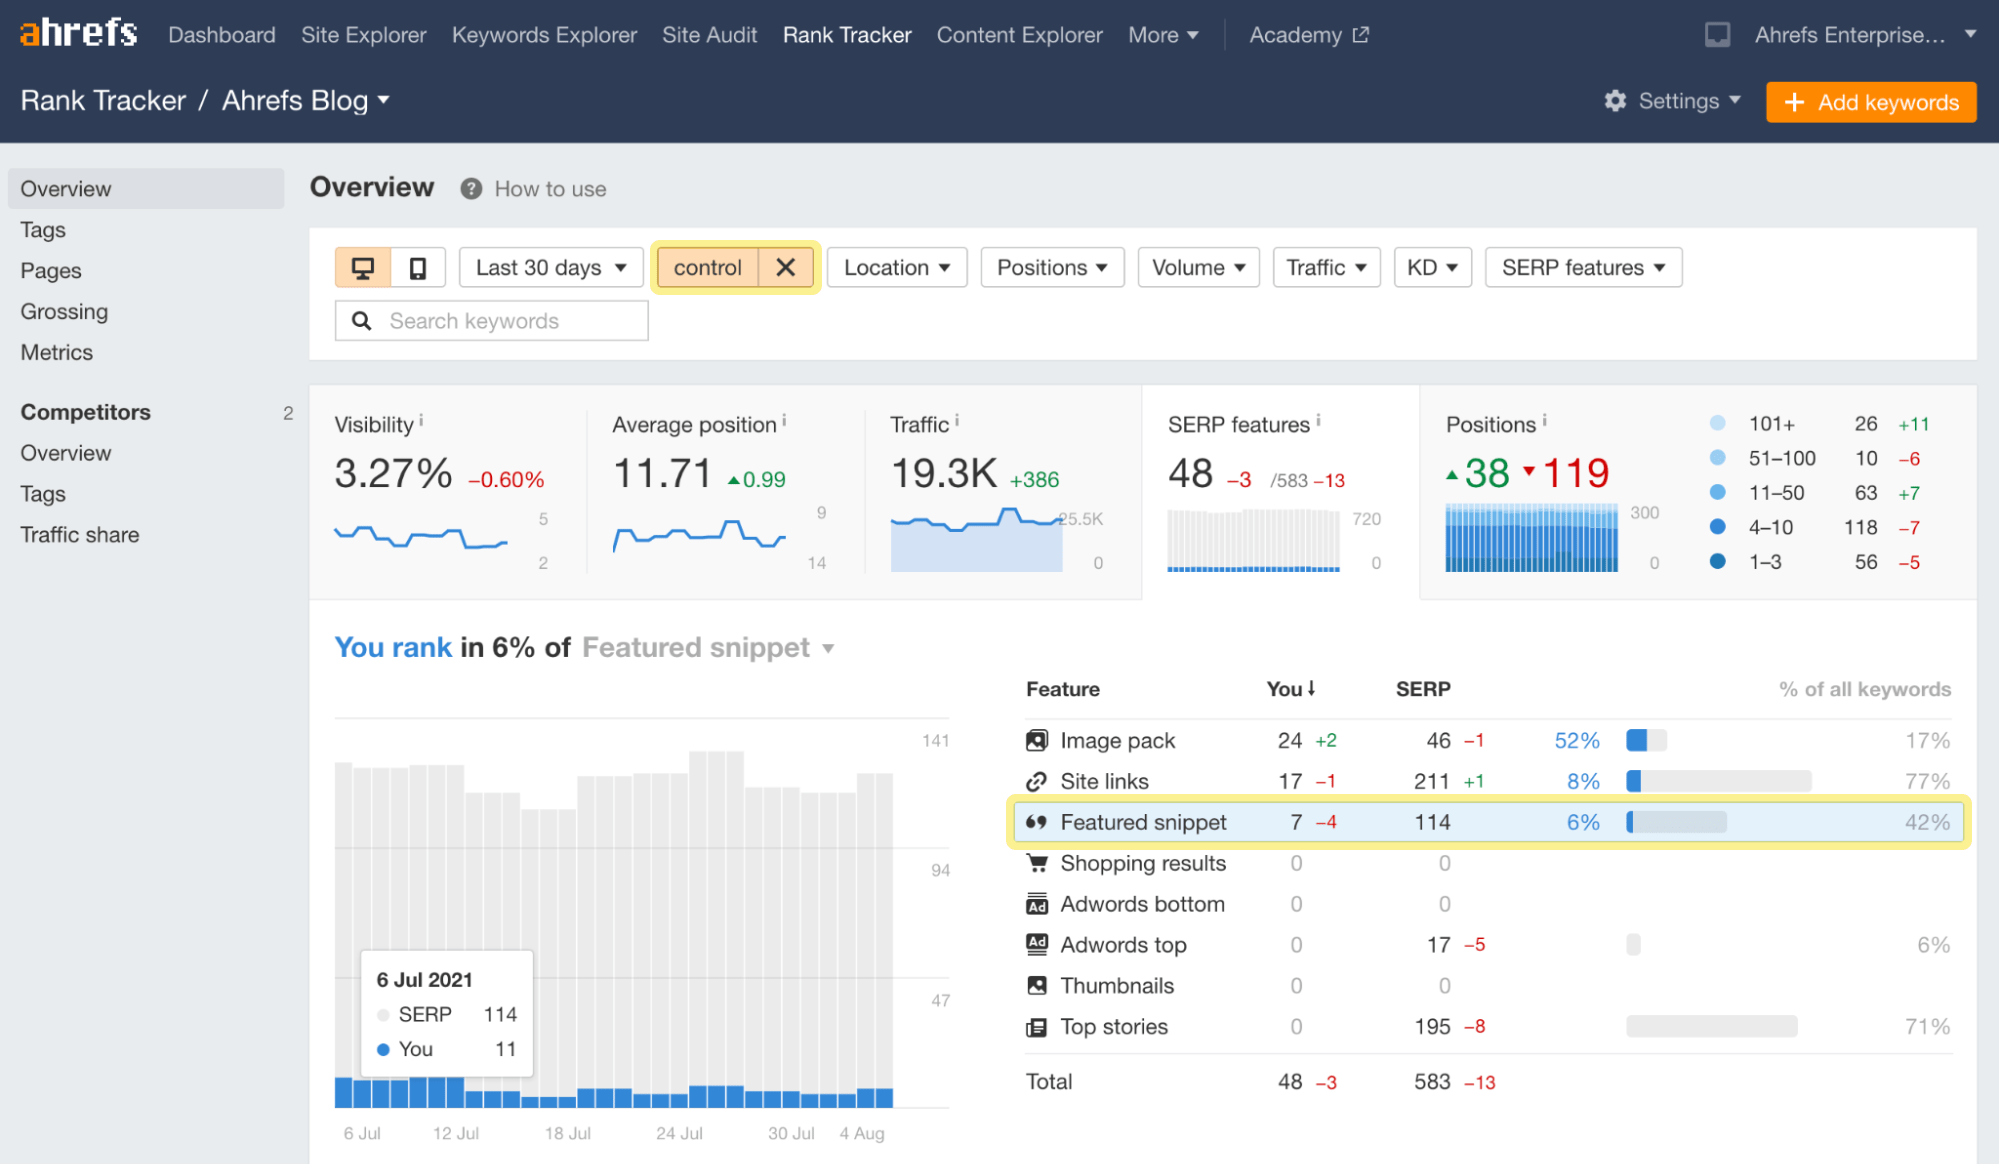Click the 1–3 positions blue legend dot
The height and width of the screenshot is (1165, 1999).
point(1718,562)
